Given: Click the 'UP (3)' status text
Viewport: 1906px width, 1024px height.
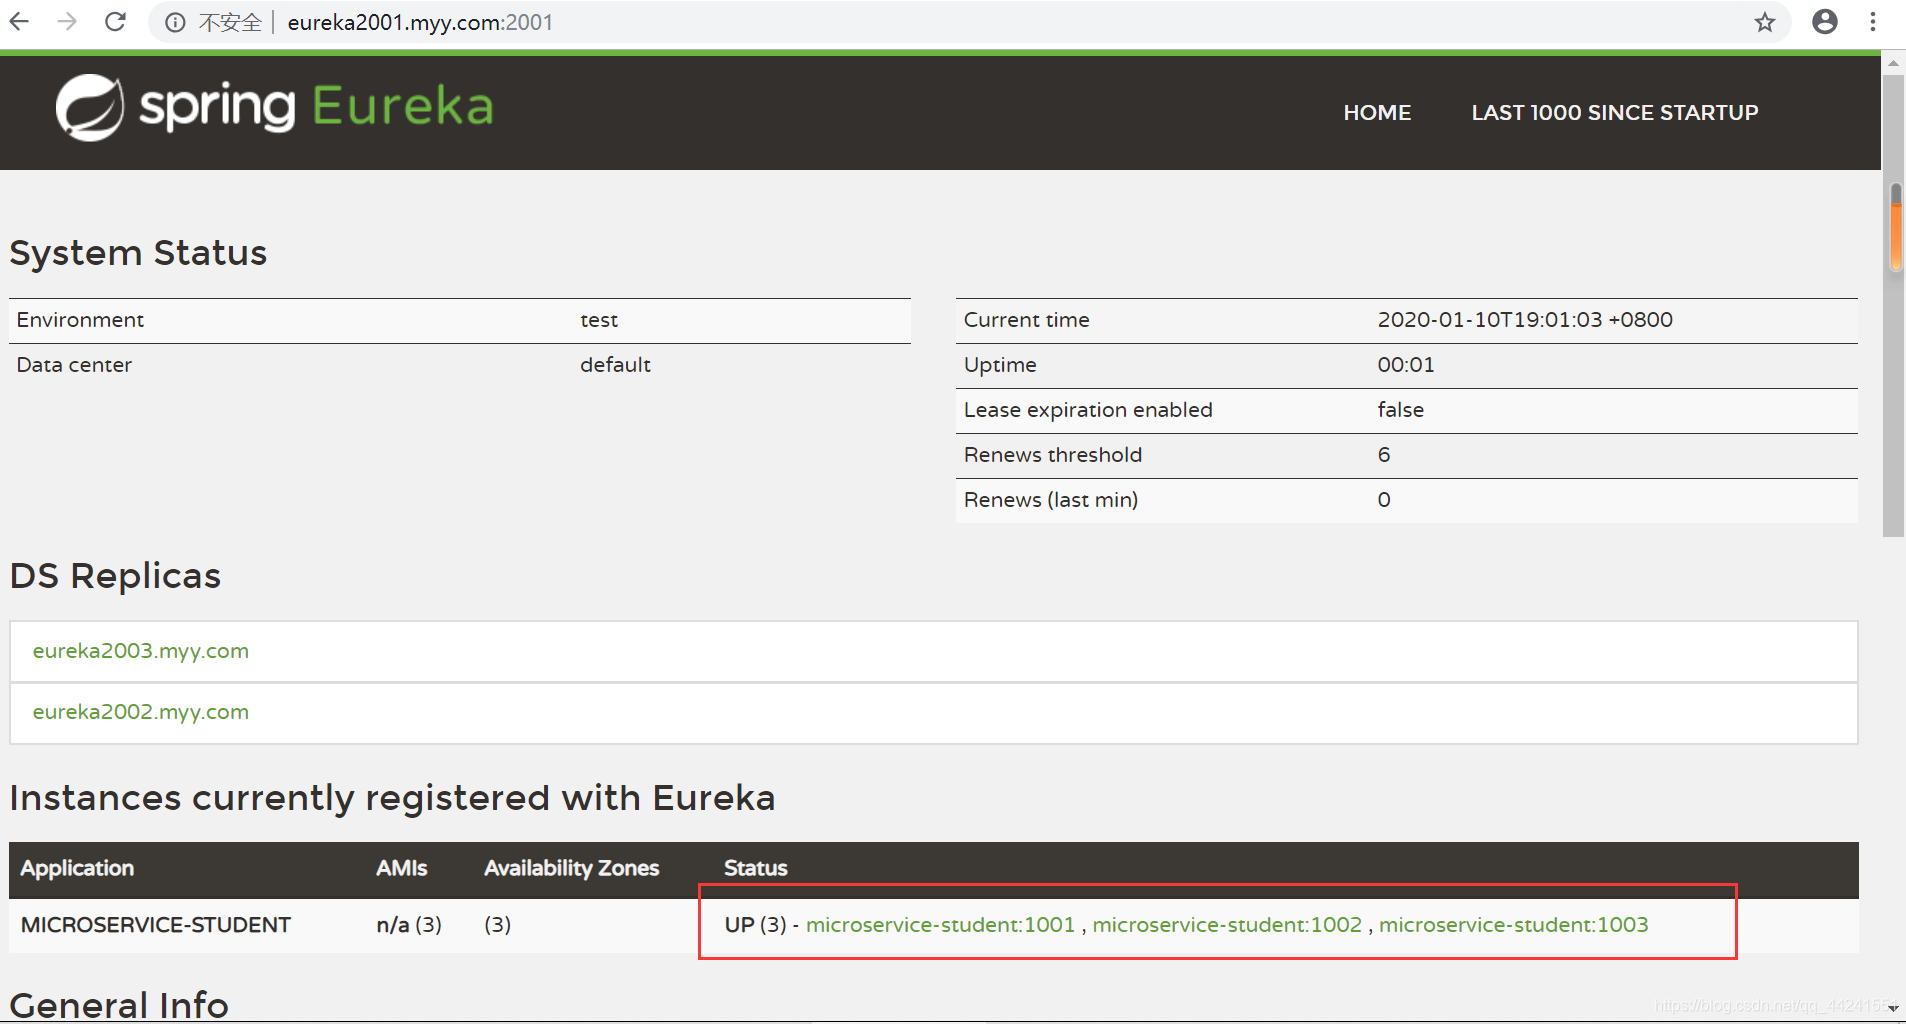Looking at the screenshot, I should (755, 925).
